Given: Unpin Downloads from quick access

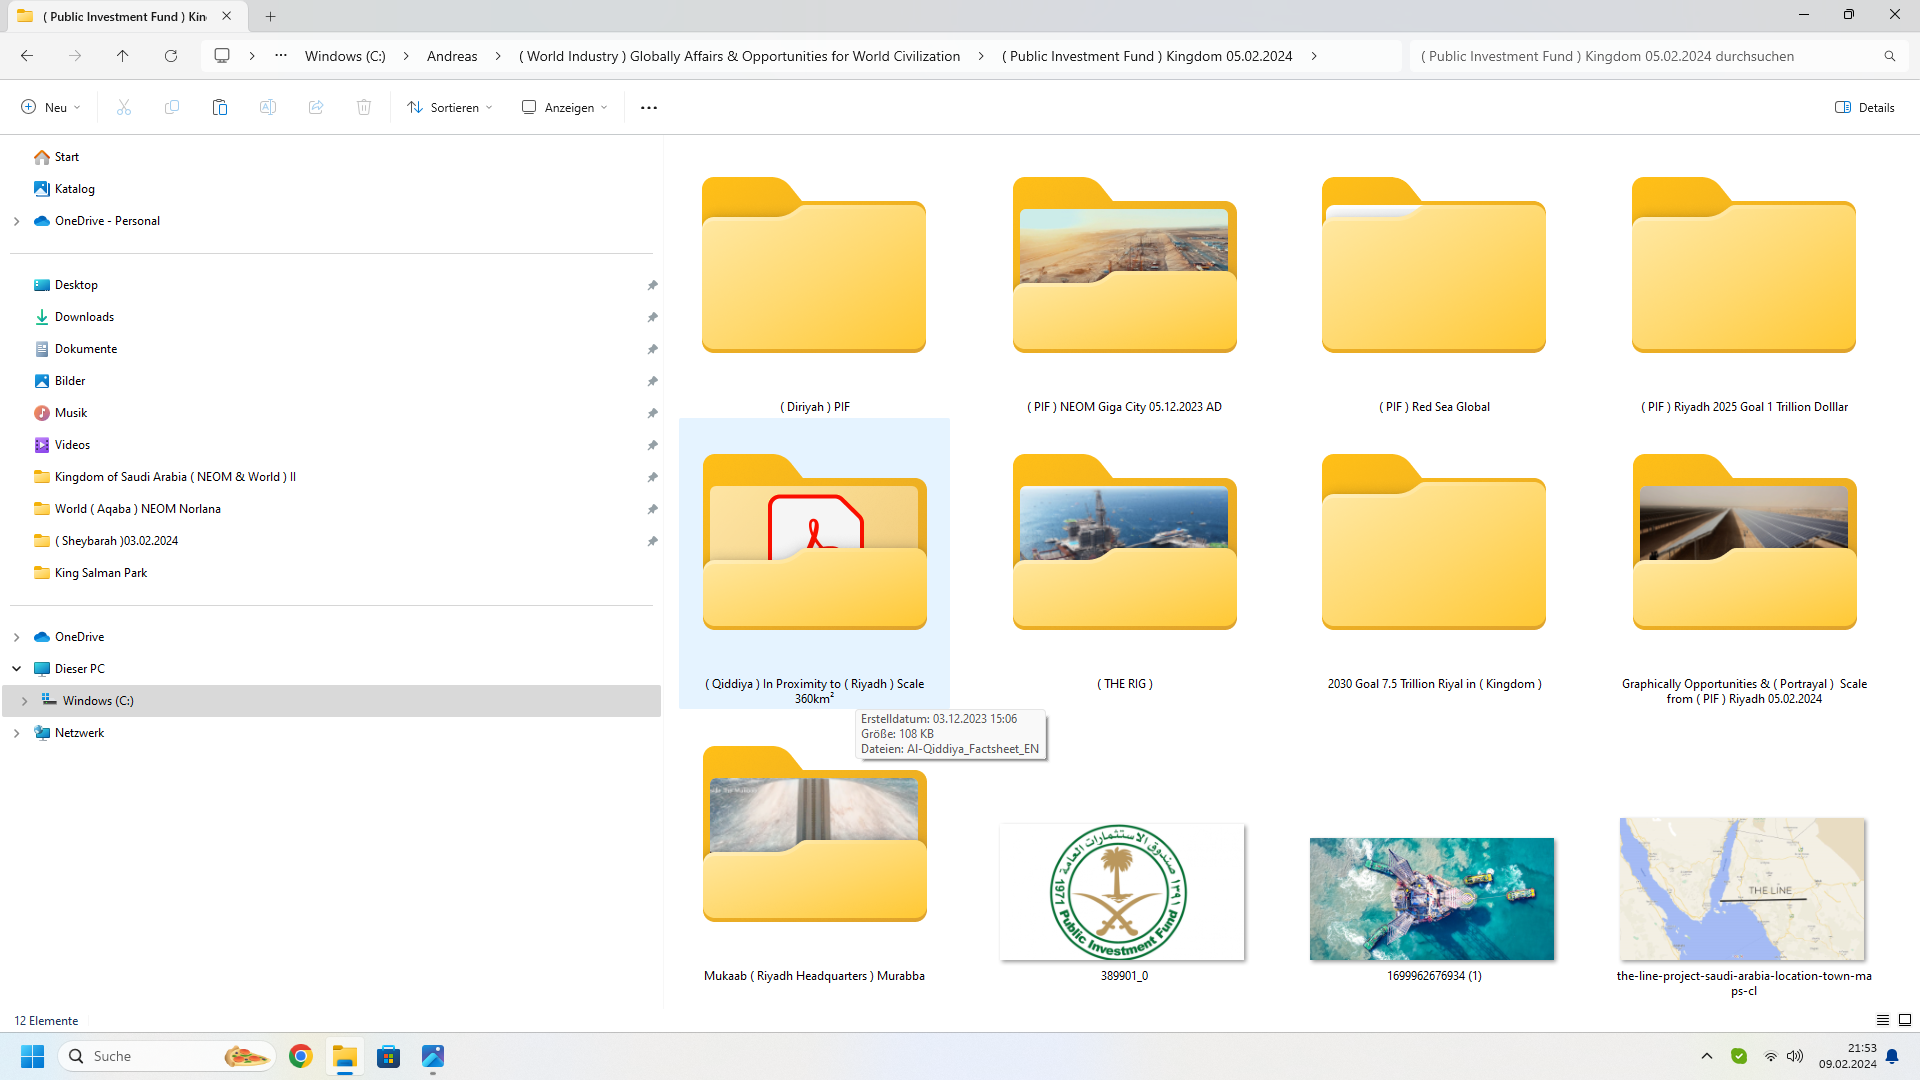Looking at the screenshot, I should coord(652,317).
